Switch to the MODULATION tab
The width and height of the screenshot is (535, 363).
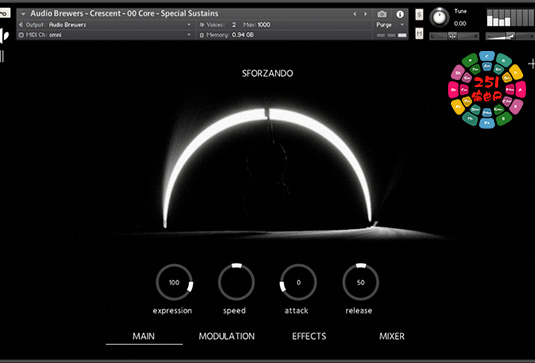point(227,336)
